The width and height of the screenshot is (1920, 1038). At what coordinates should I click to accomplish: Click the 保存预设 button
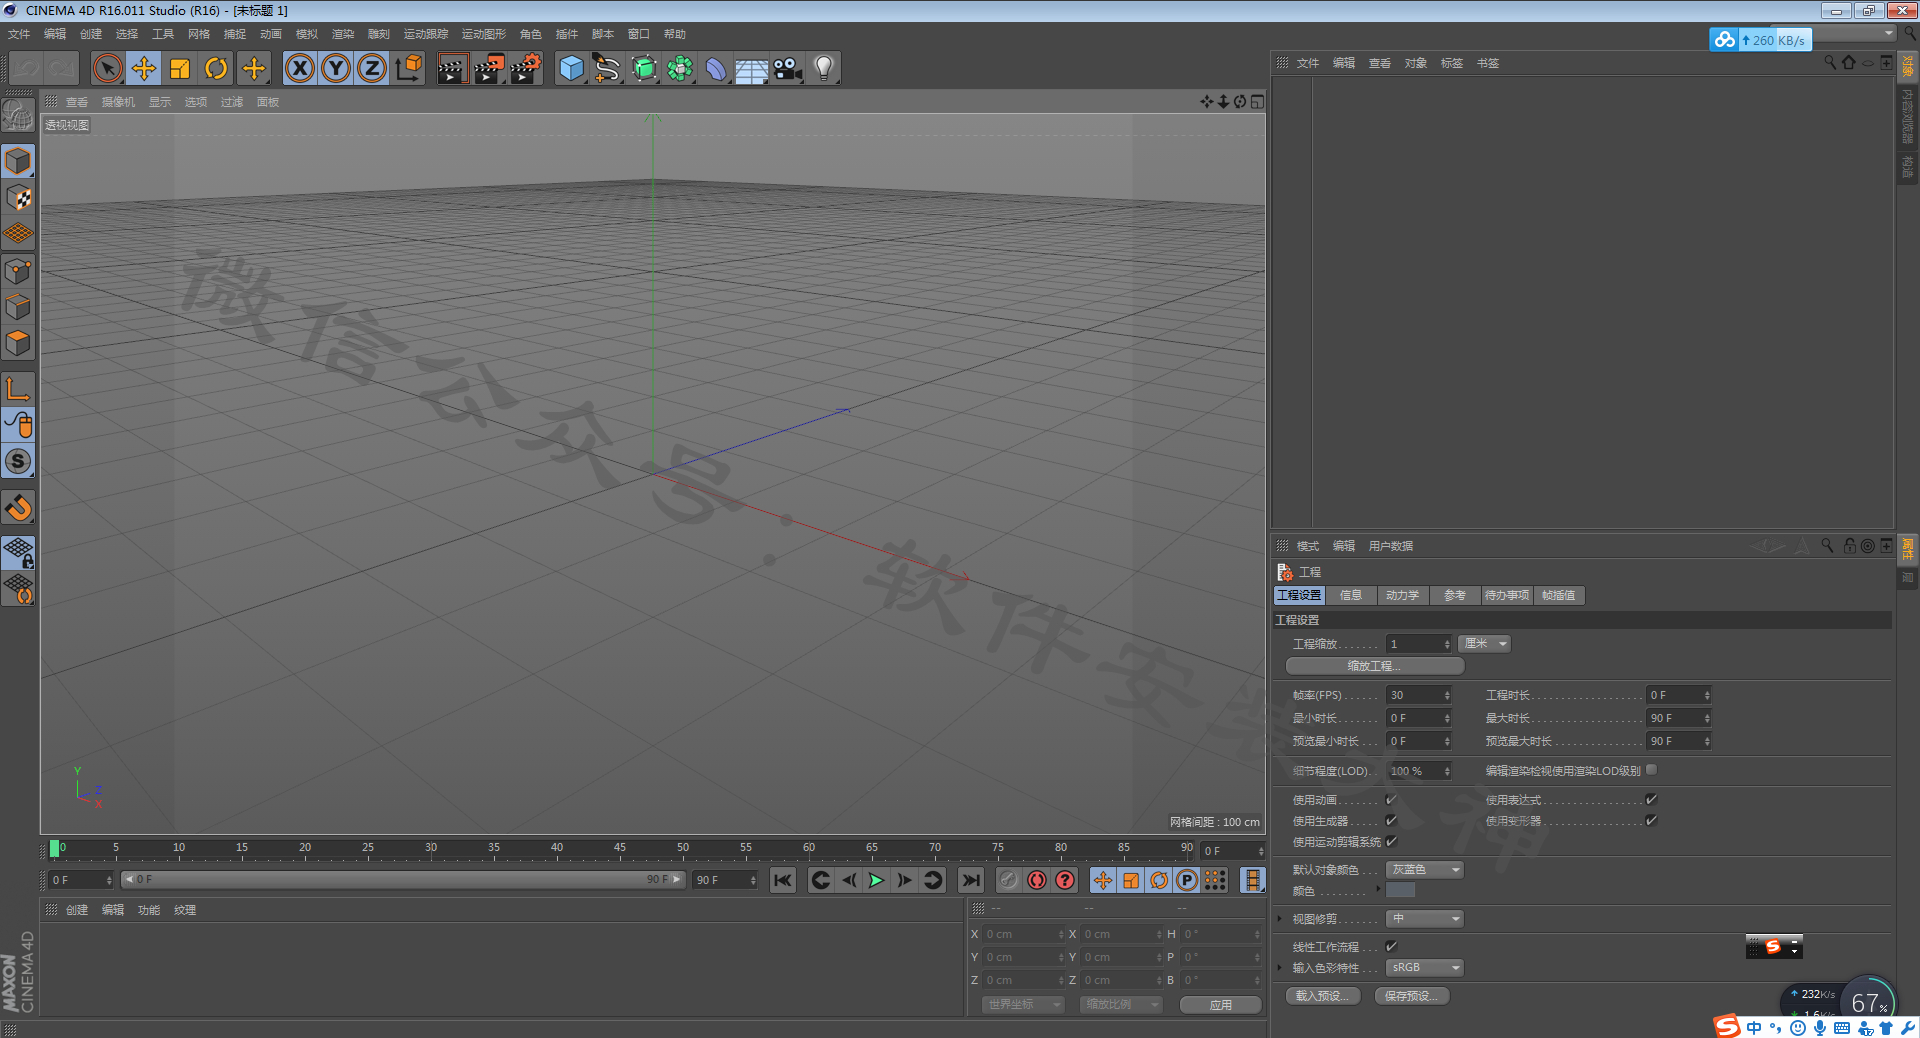point(1412,996)
